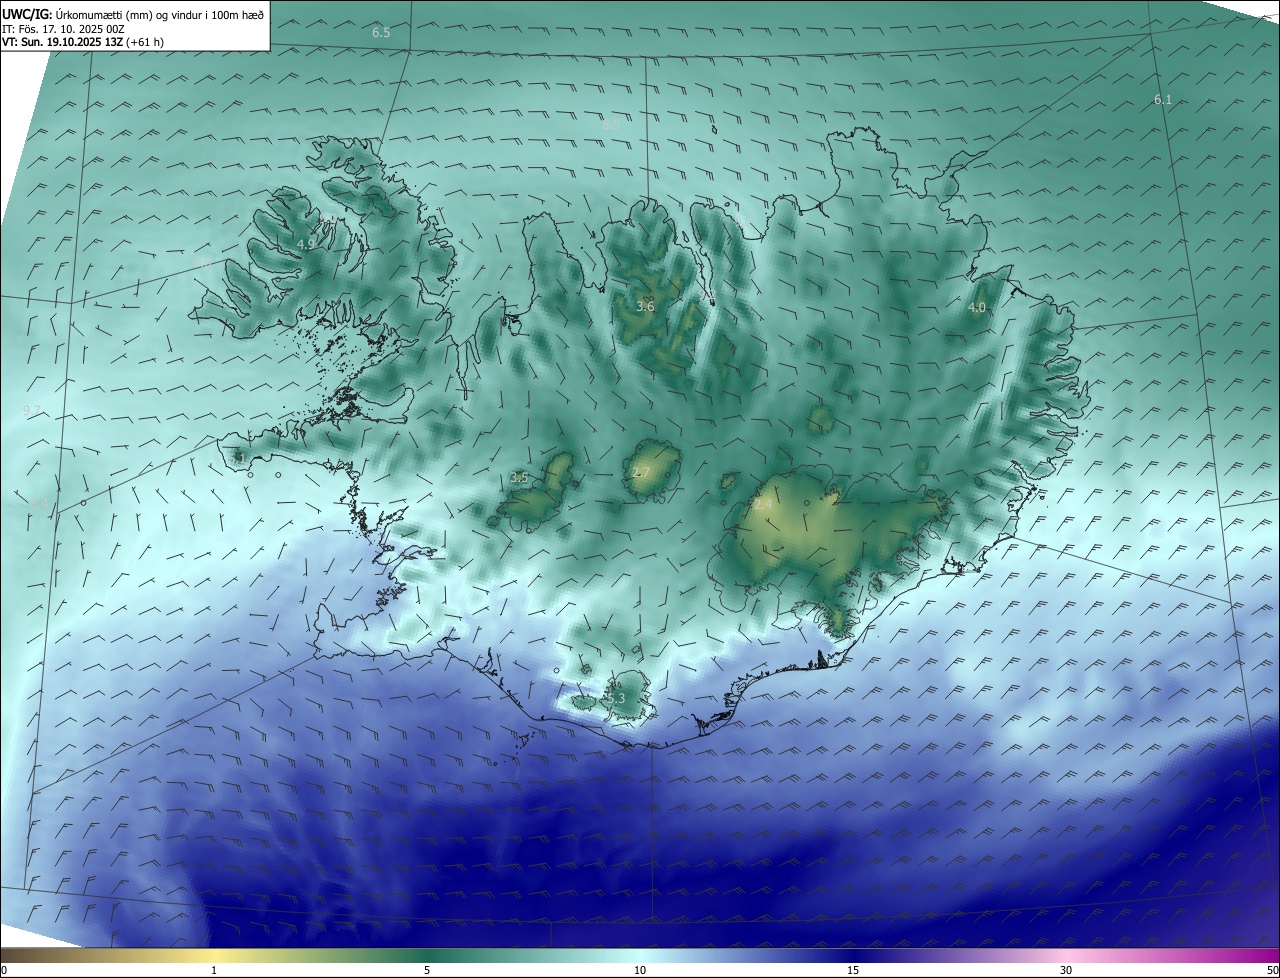Select the 6.5 value label on the map
Viewport: 1280px width, 978px height.
click(381, 33)
